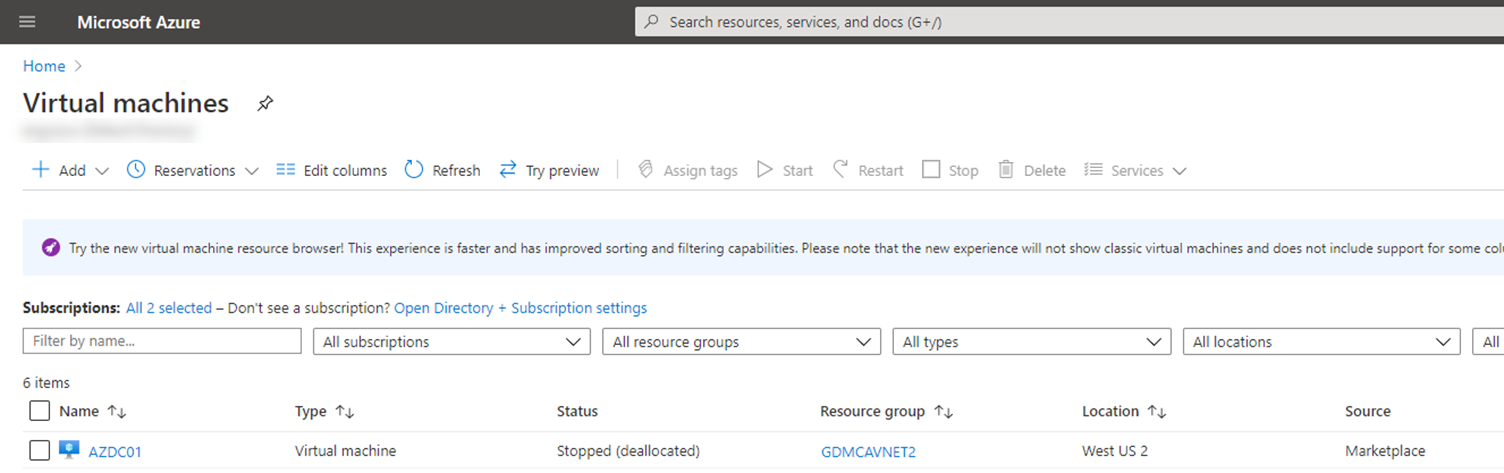Open the GDMCAVNET2 resource group link

click(868, 452)
